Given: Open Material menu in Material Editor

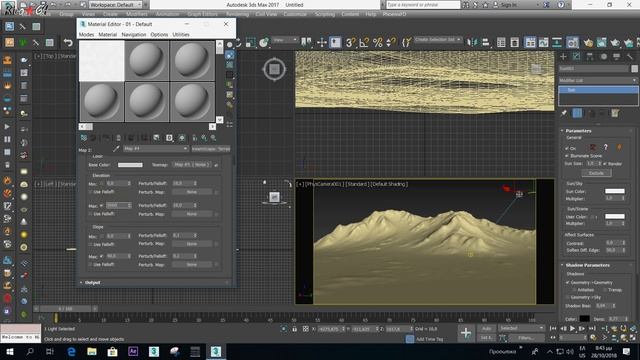Looking at the screenshot, I should 107,35.
